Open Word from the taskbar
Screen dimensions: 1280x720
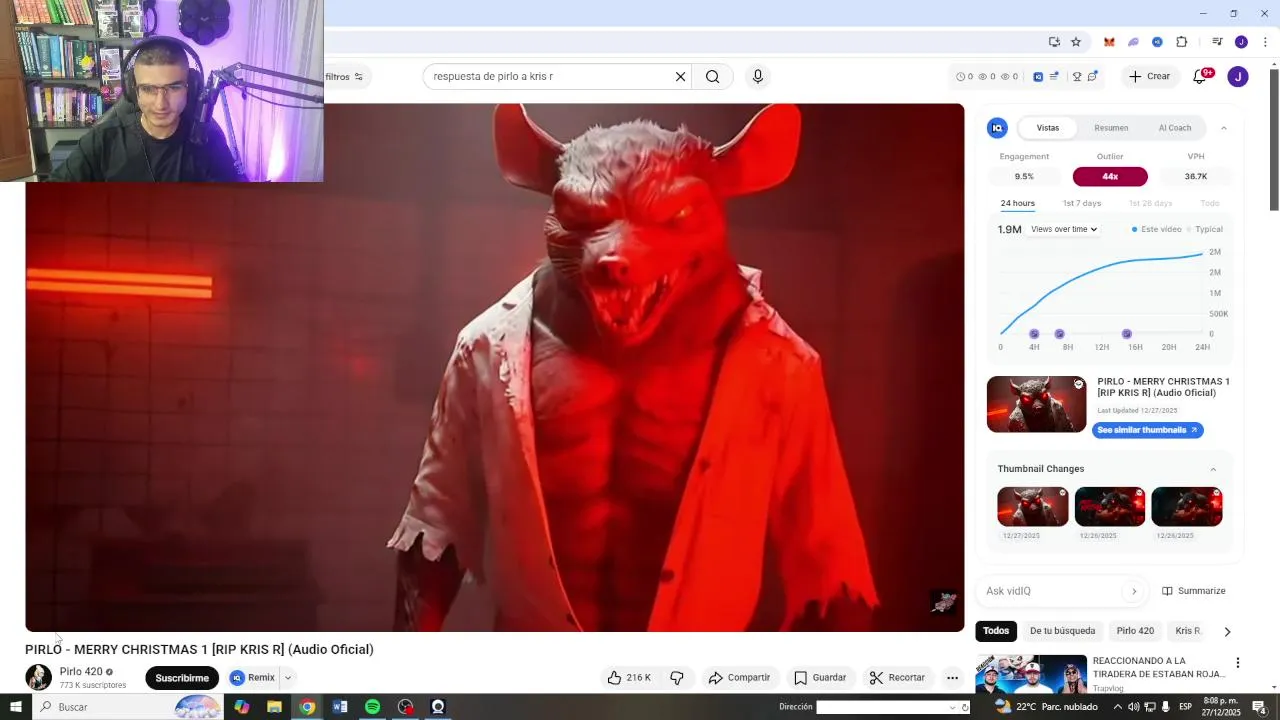[340, 707]
